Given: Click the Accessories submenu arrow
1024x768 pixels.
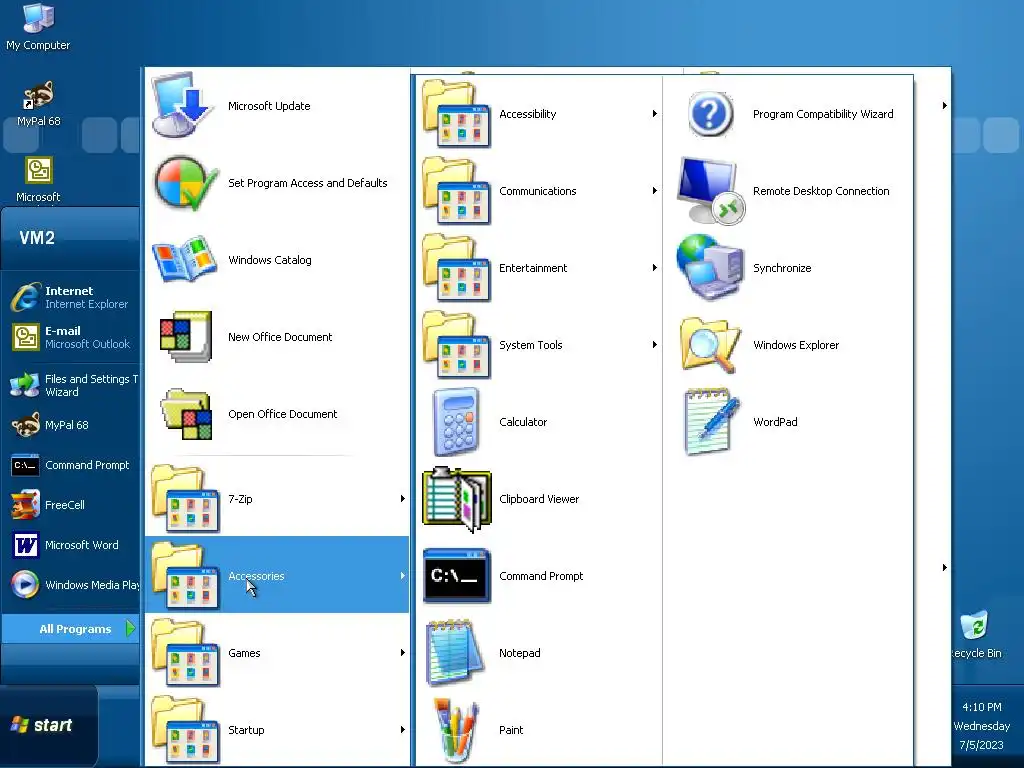Looking at the screenshot, I should tap(402, 576).
